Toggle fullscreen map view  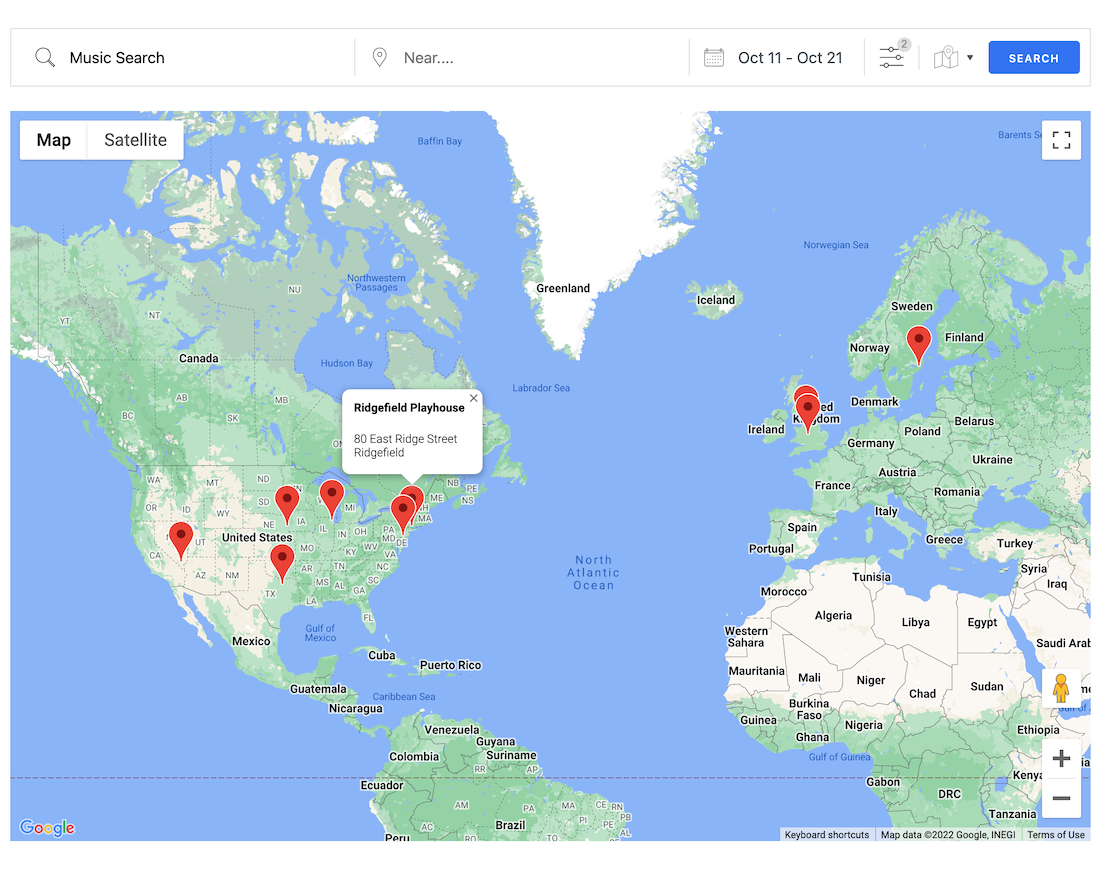coord(1061,140)
